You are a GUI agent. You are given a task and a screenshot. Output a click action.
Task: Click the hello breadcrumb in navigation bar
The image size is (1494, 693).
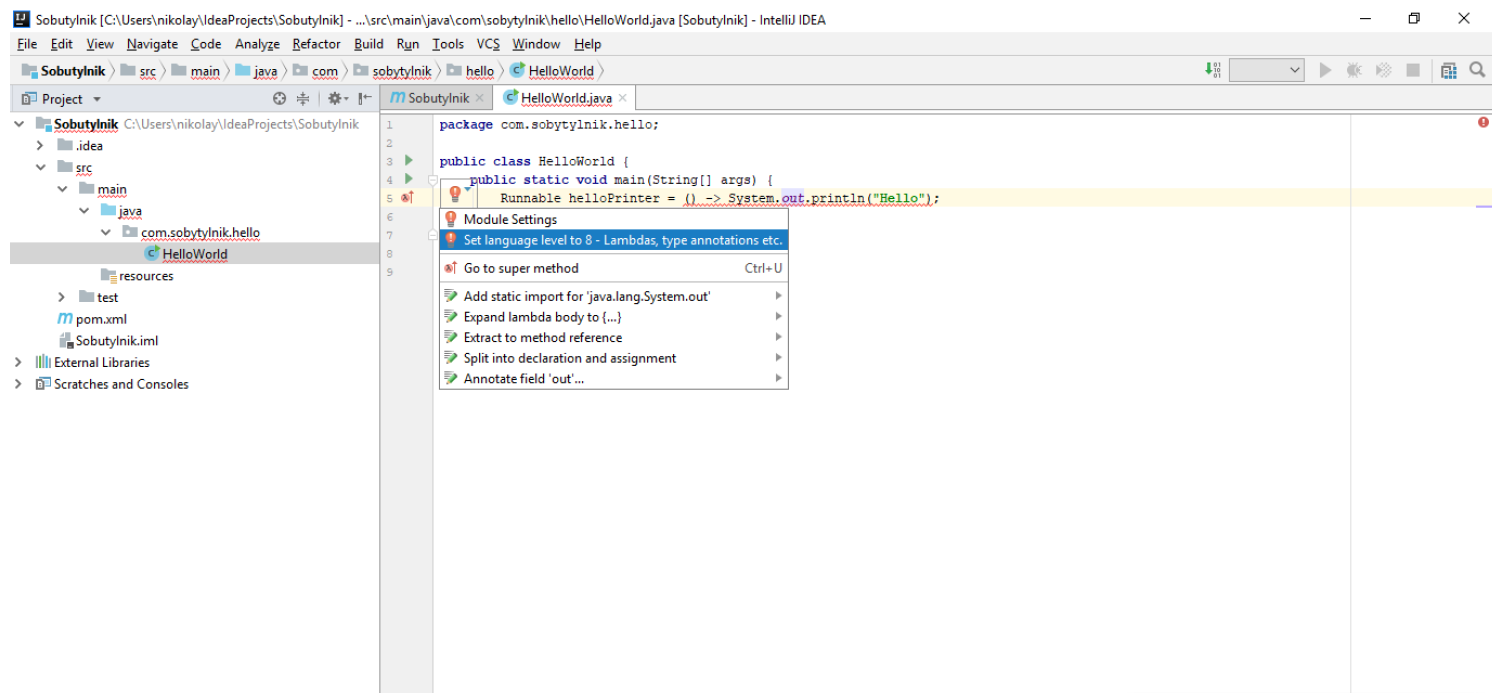[x=470, y=71]
